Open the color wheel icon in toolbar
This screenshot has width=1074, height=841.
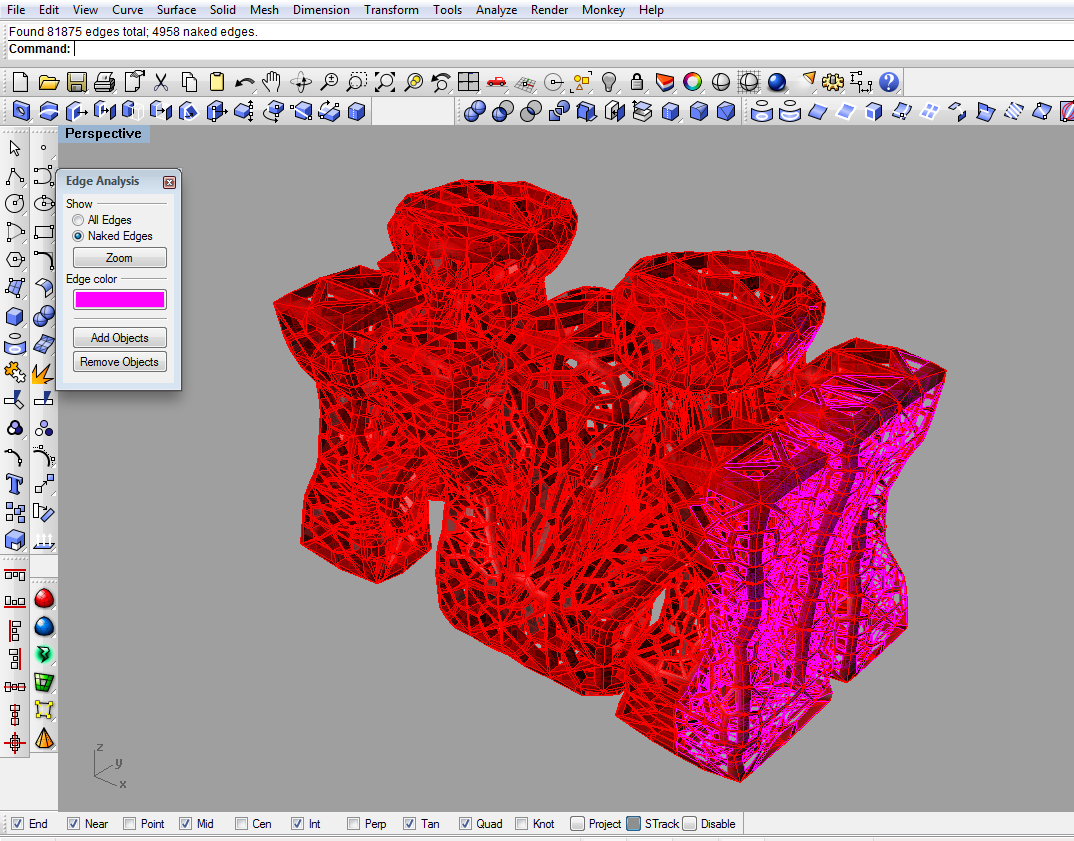[x=692, y=82]
